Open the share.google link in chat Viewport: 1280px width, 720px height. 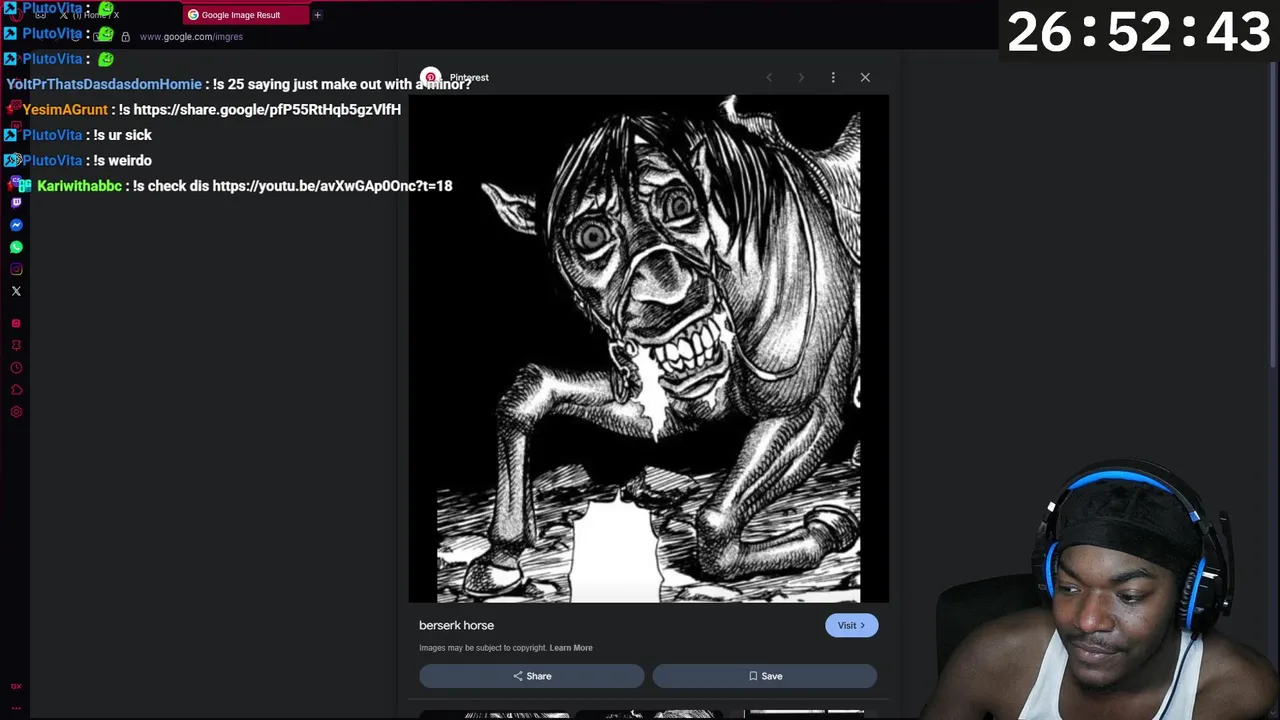267,110
